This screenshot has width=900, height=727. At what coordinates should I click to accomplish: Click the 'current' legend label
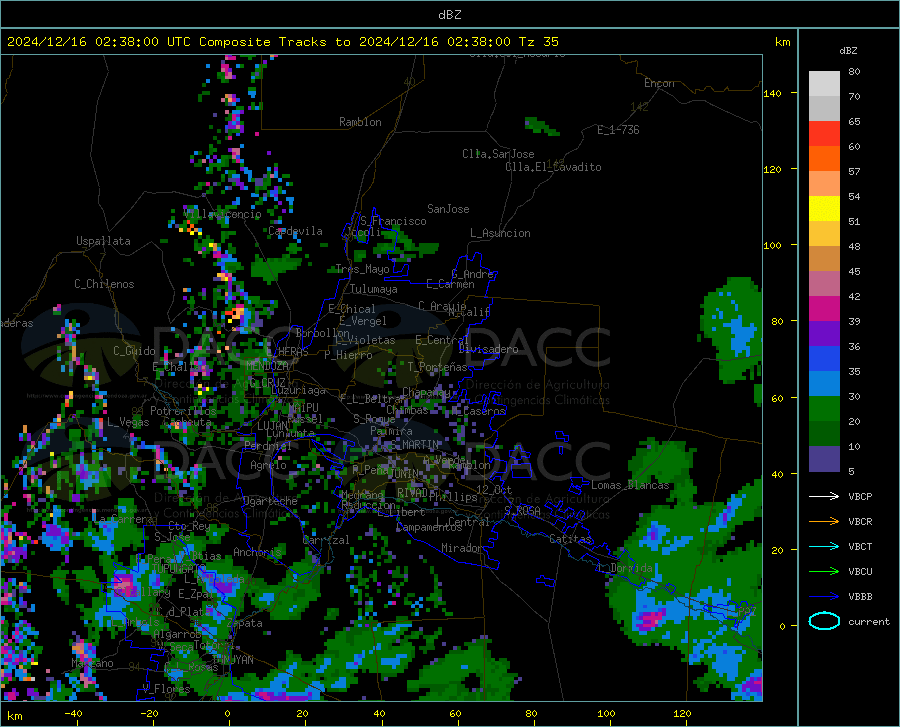(869, 621)
